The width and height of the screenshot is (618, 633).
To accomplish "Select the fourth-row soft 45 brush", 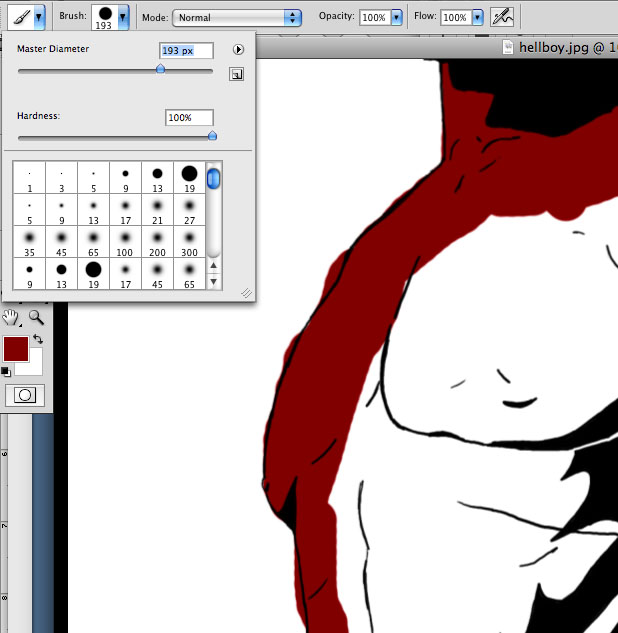I will tap(157, 274).
